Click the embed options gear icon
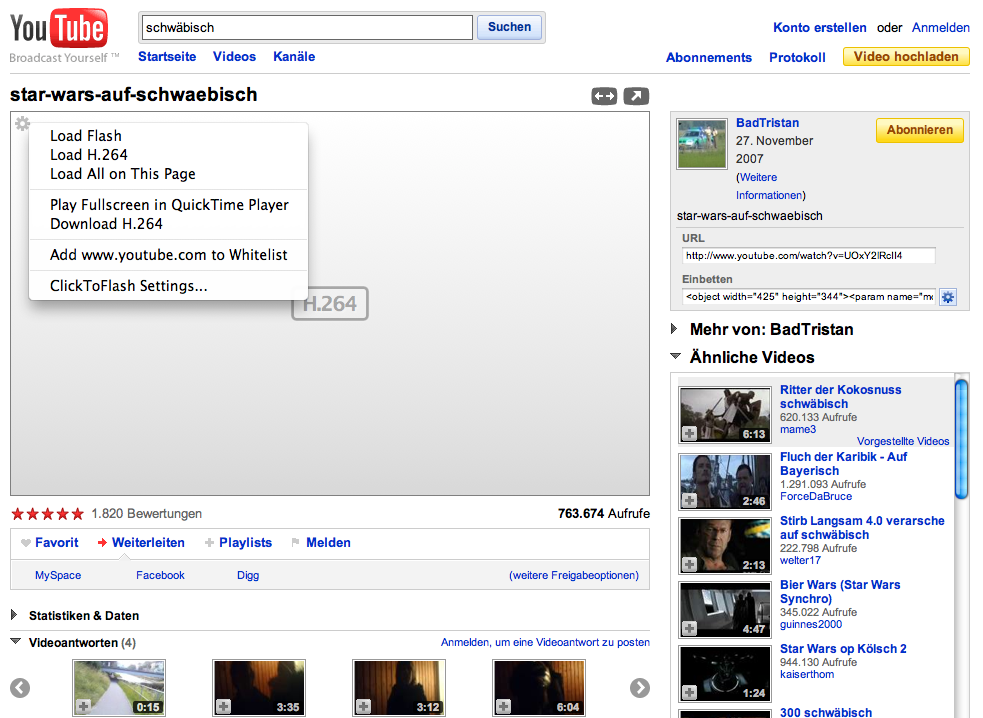983x718 pixels. point(948,297)
